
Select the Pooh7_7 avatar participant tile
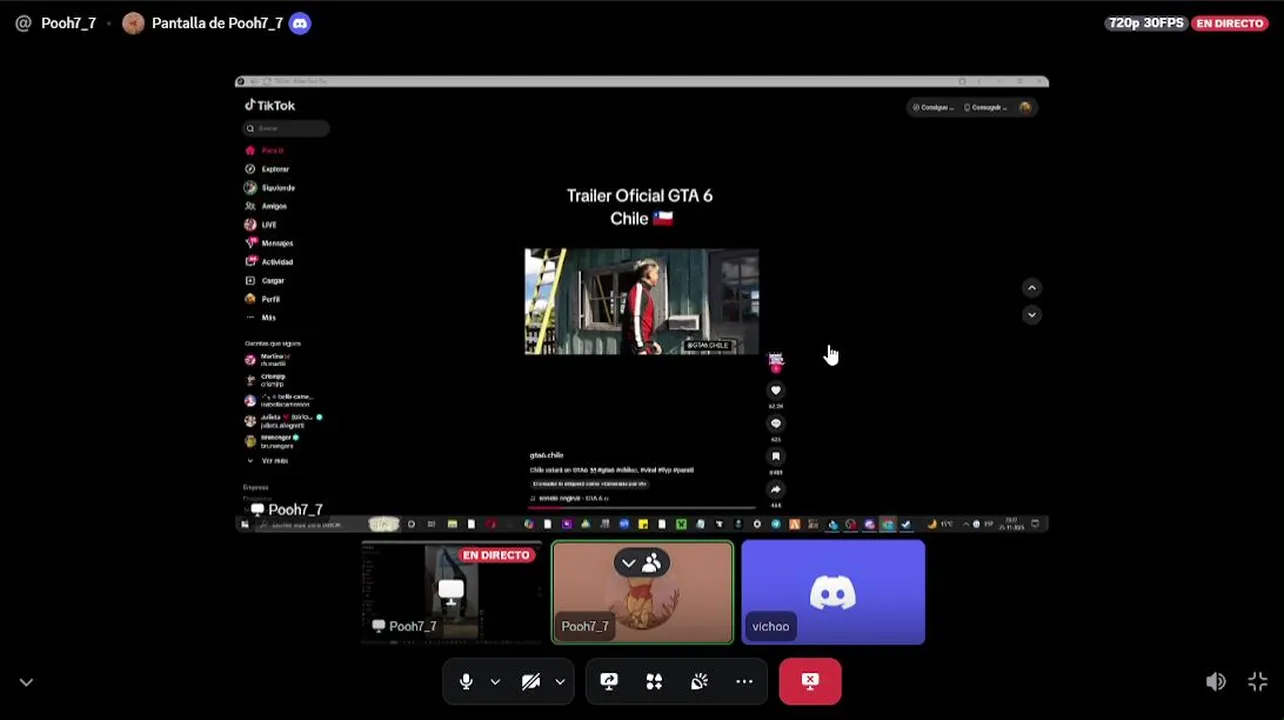coord(643,593)
